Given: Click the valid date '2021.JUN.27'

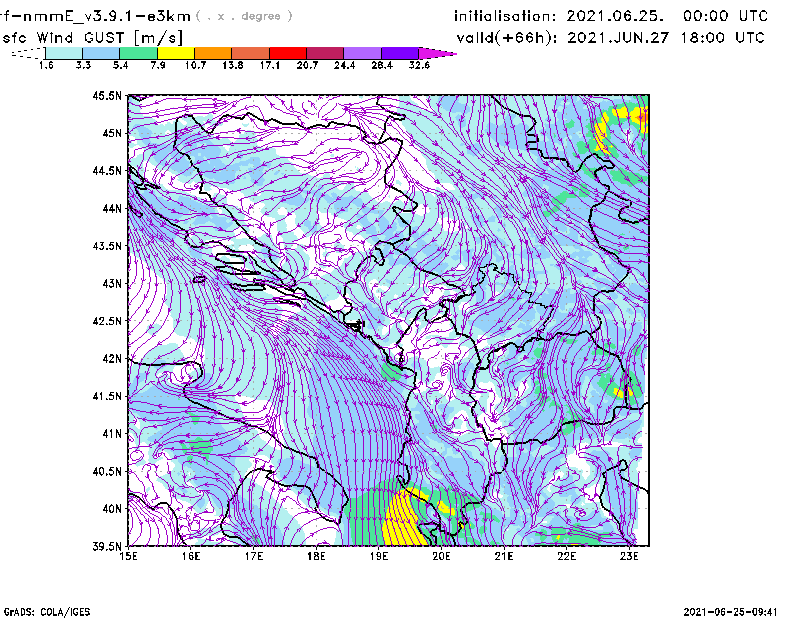Looking at the screenshot, I should [x=618, y=38].
